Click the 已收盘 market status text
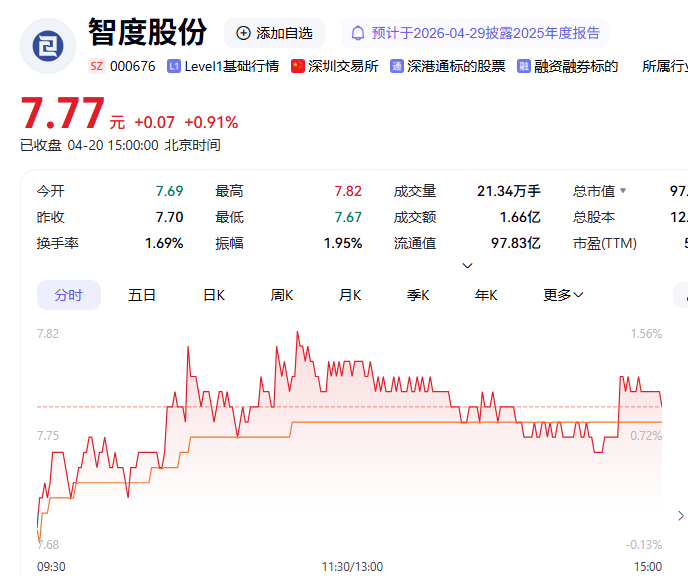This screenshot has width=688, height=577. 41,145
